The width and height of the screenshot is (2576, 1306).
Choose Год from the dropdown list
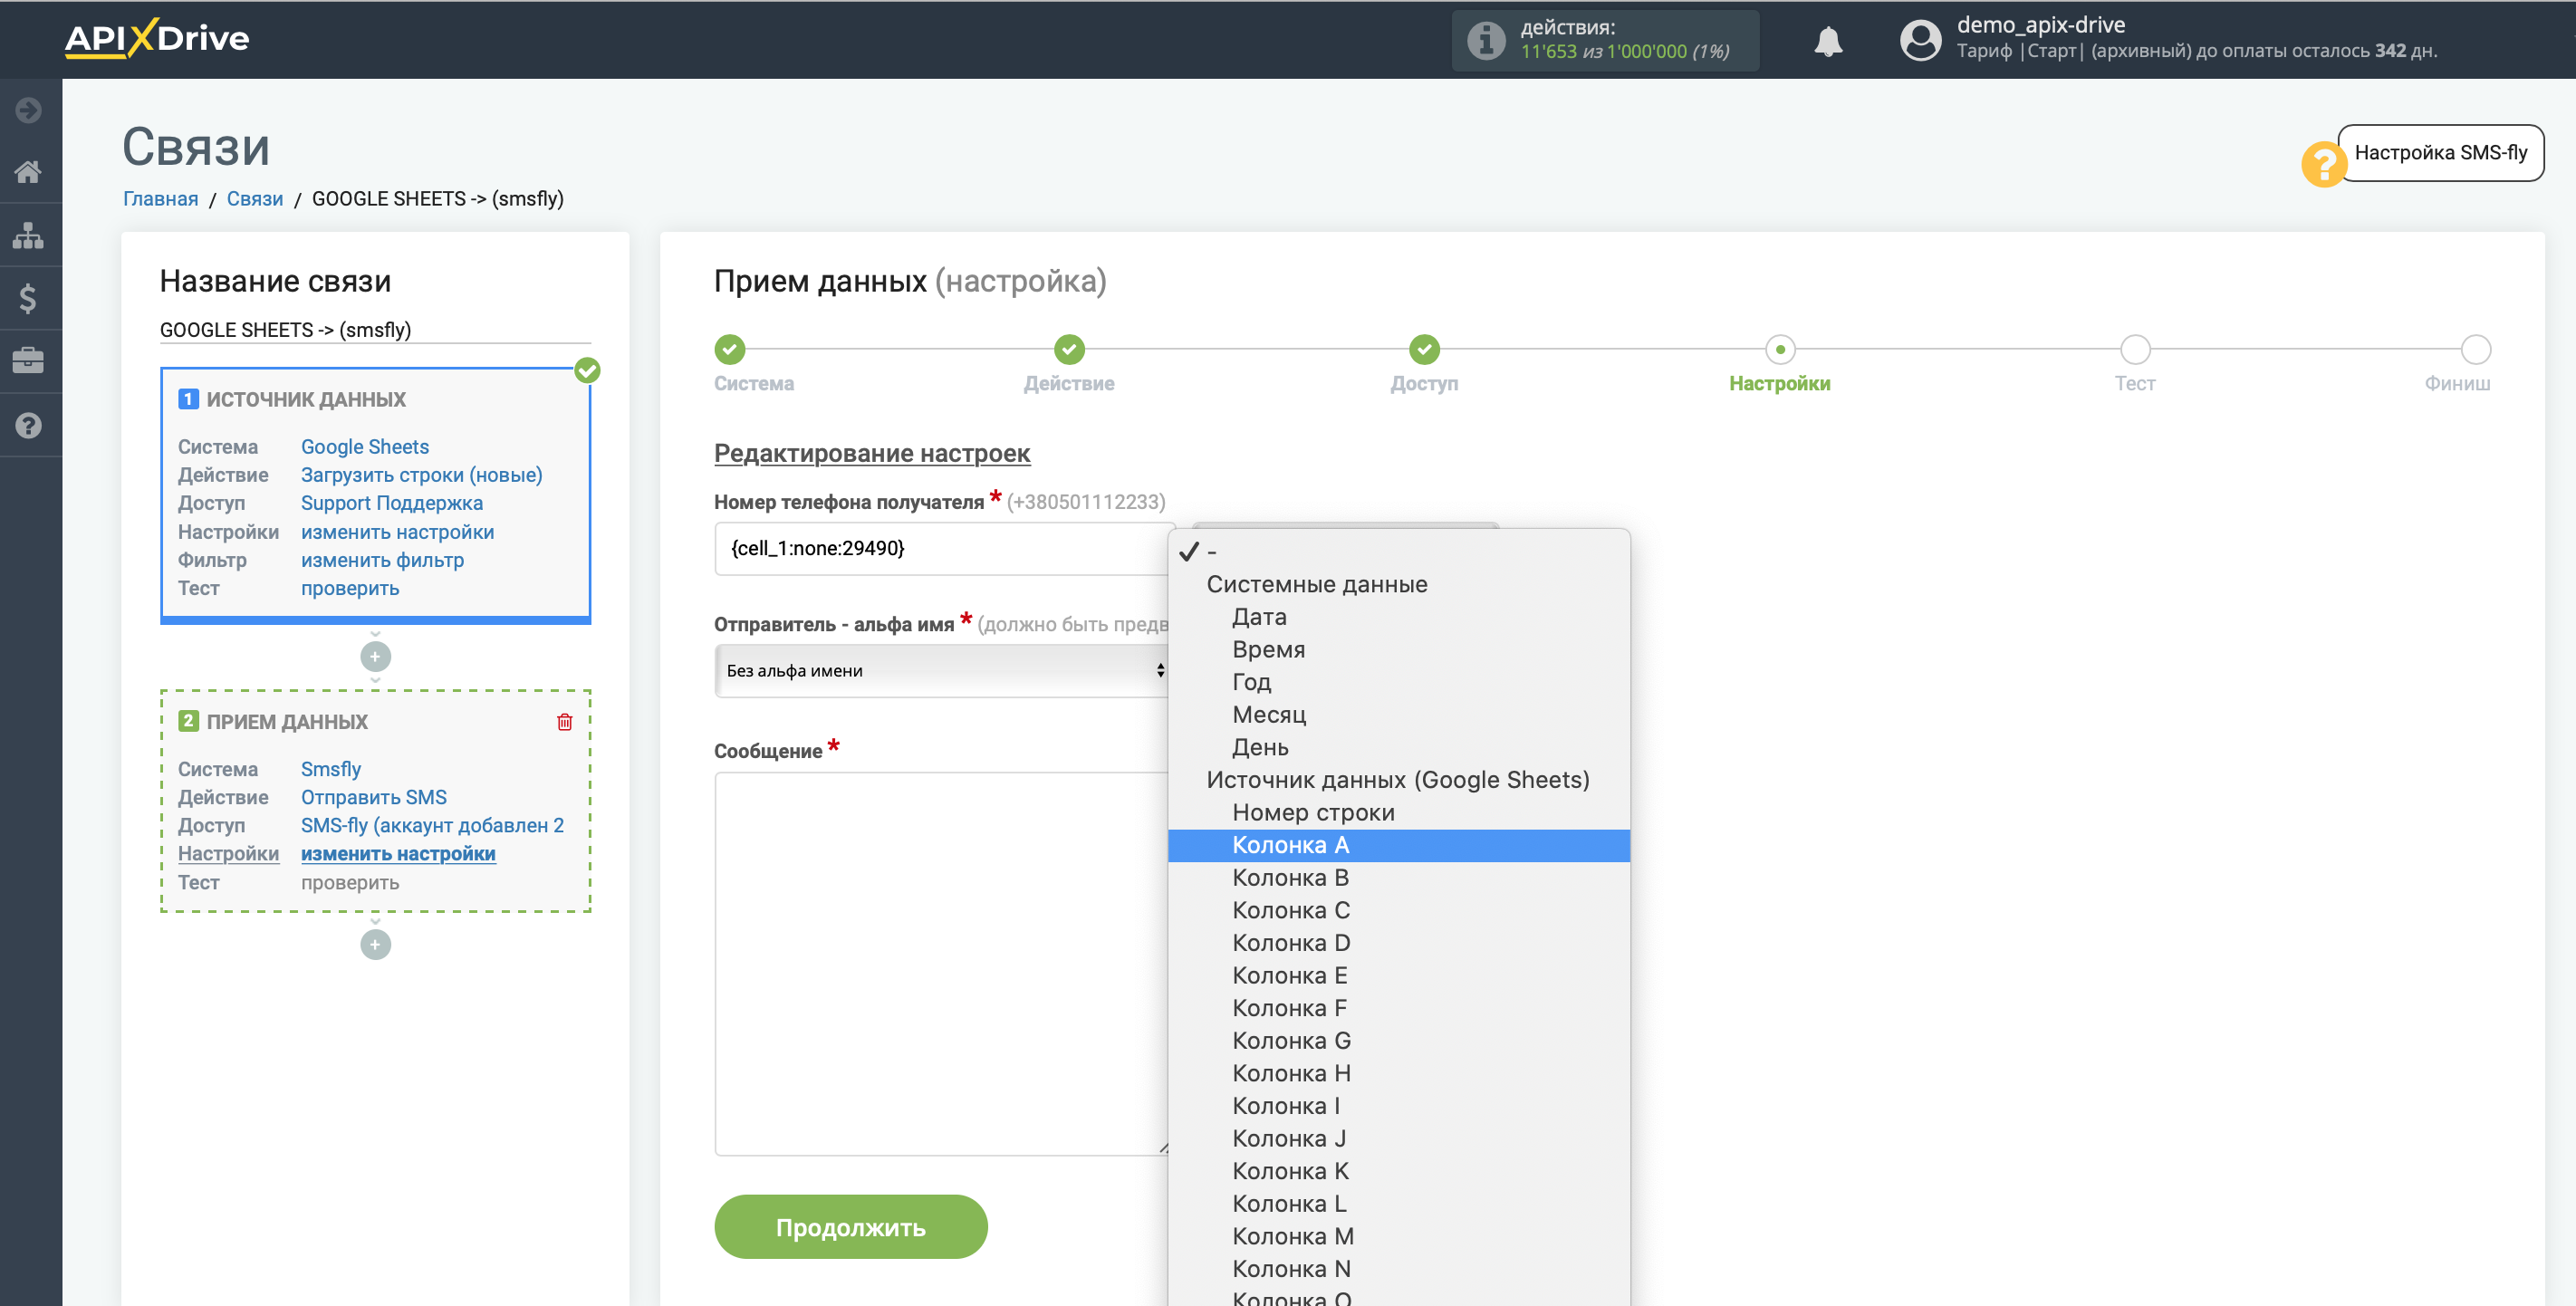click(1399, 682)
